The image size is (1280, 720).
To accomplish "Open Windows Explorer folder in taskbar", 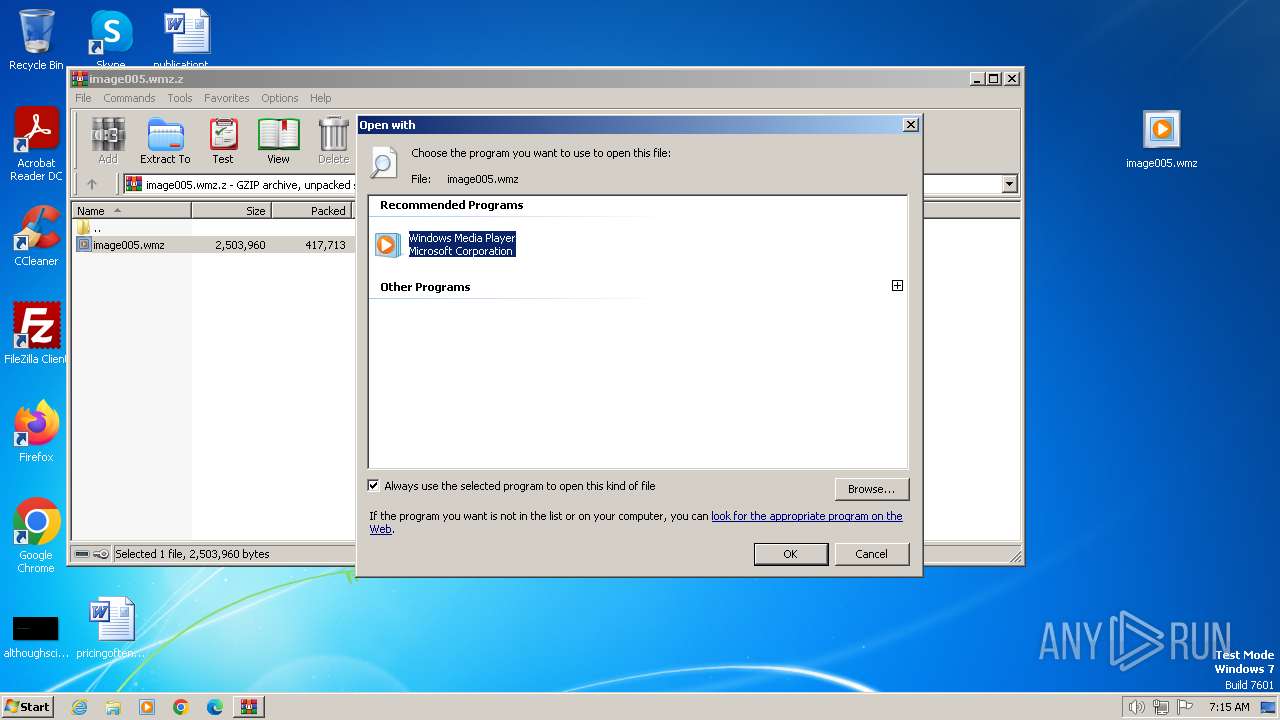I will (x=113, y=707).
